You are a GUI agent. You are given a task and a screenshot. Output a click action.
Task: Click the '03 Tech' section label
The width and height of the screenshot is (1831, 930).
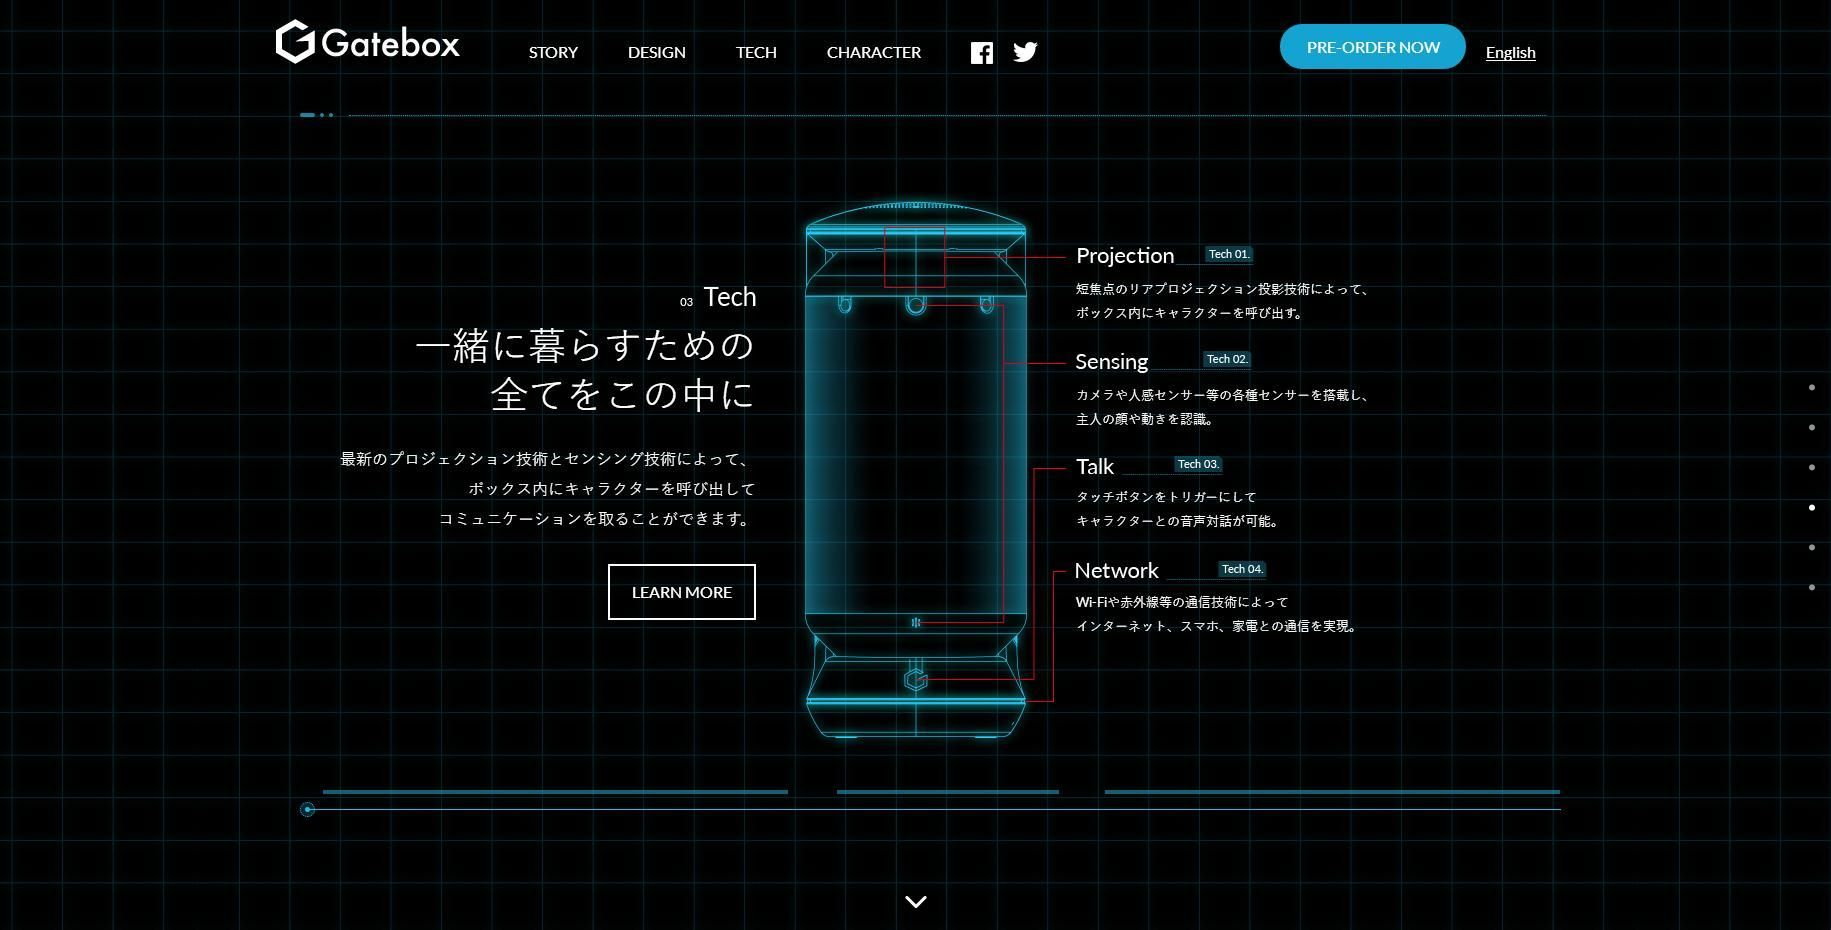pyautogui.click(x=718, y=298)
